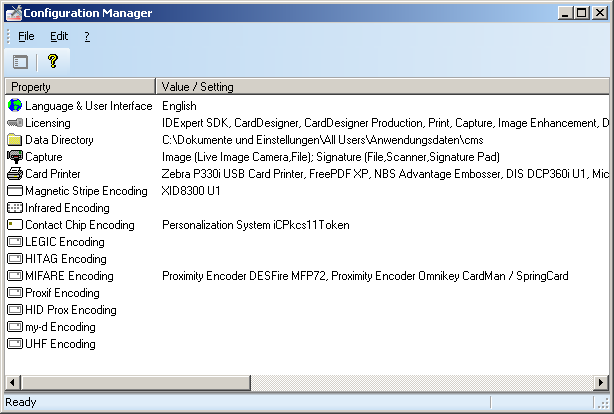Viewport: 614px width, 414px height.
Task: Click the properties view toolbar icon
Action: (x=21, y=61)
